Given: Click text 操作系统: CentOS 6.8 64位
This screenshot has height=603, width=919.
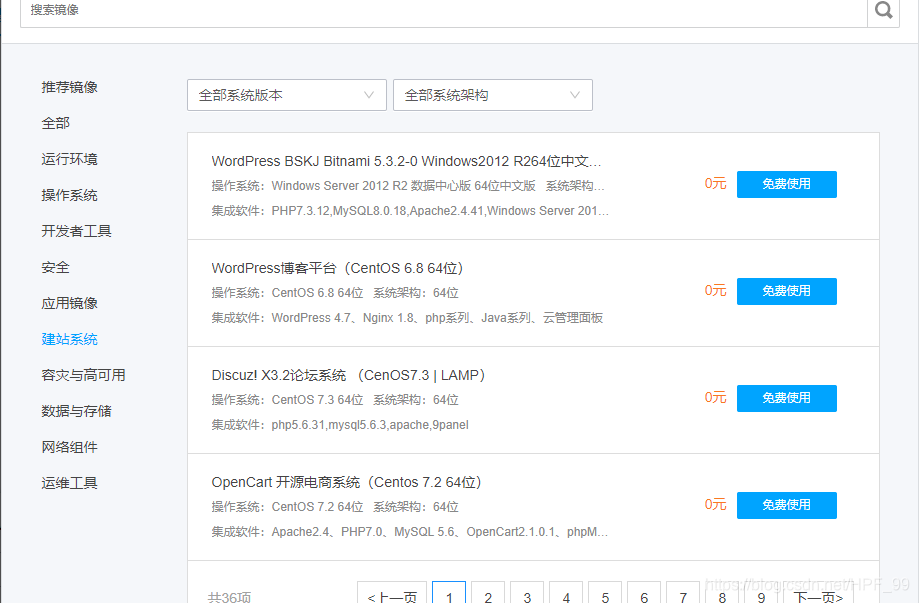Looking at the screenshot, I should 287,293.
